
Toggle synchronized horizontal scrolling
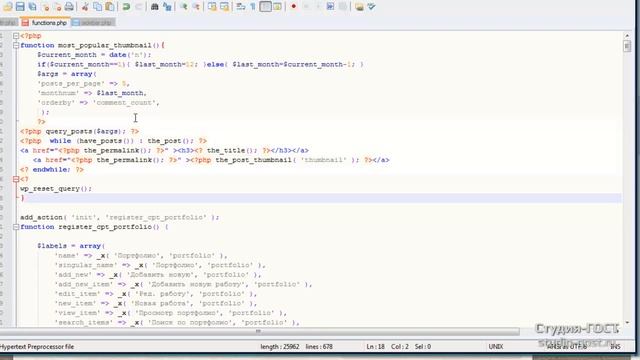coord(224,7)
